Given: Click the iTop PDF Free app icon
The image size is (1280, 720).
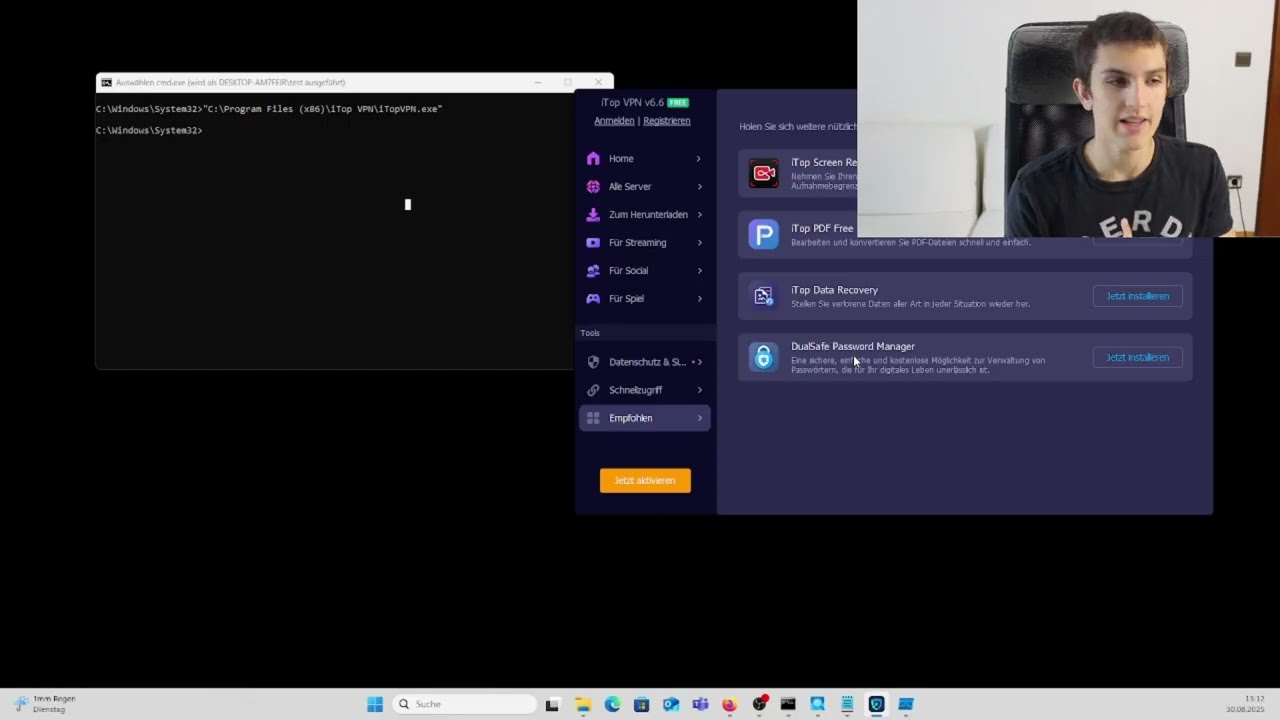Looking at the screenshot, I should pyautogui.click(x=764, y=235).
